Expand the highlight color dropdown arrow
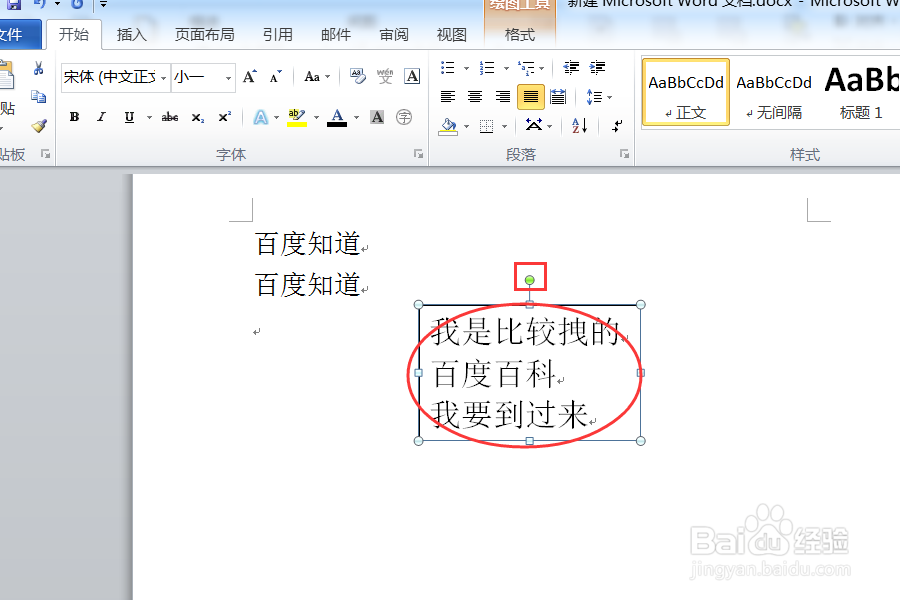 pyautogui.click(x=316, y=118)
